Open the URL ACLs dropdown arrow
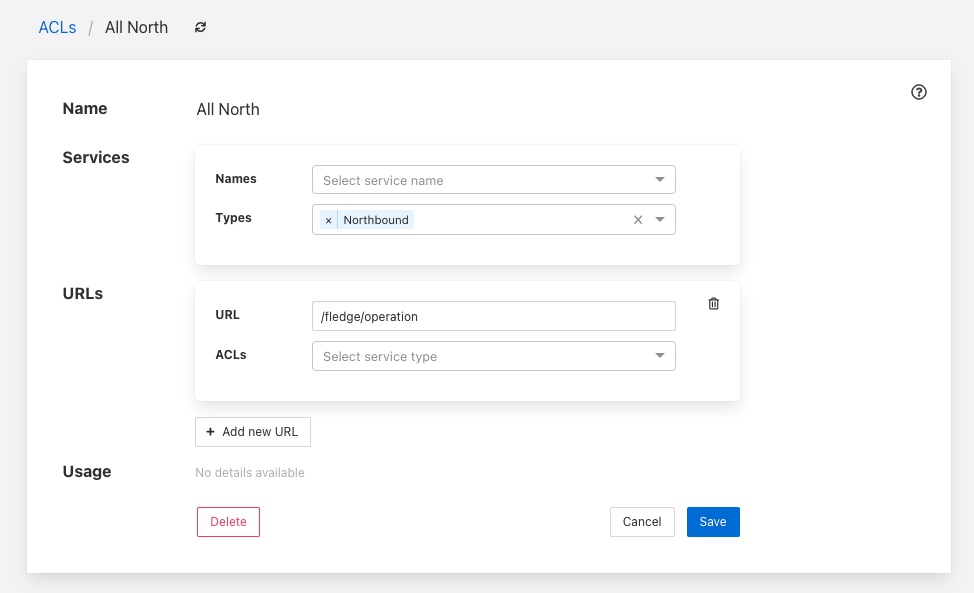 660,356
